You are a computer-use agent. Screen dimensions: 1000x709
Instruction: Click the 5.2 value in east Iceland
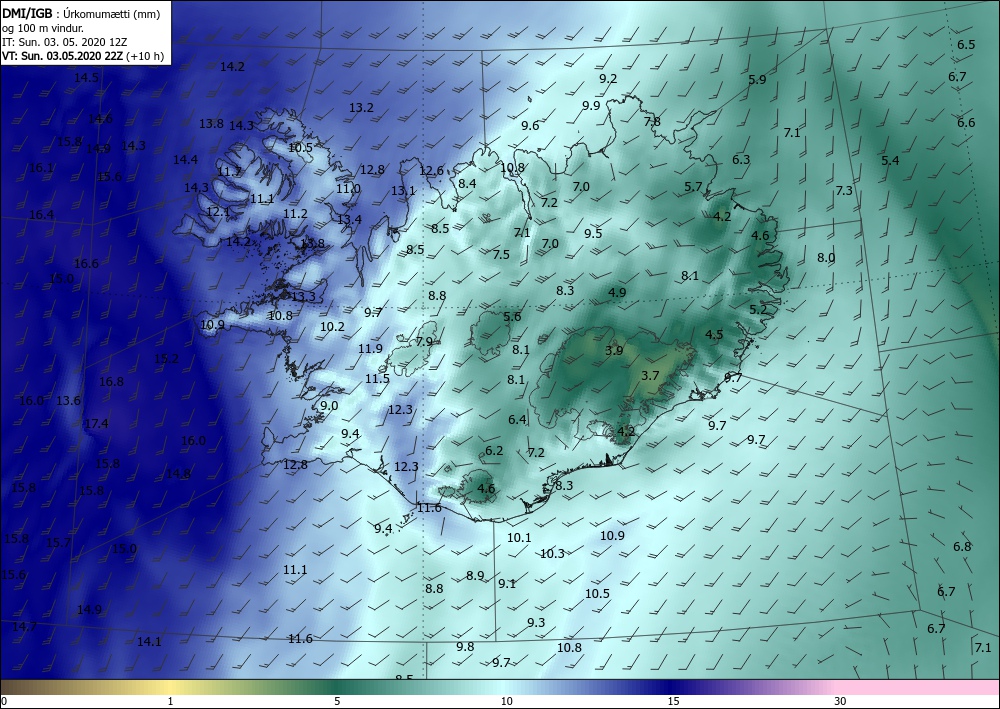pos(758,310)
